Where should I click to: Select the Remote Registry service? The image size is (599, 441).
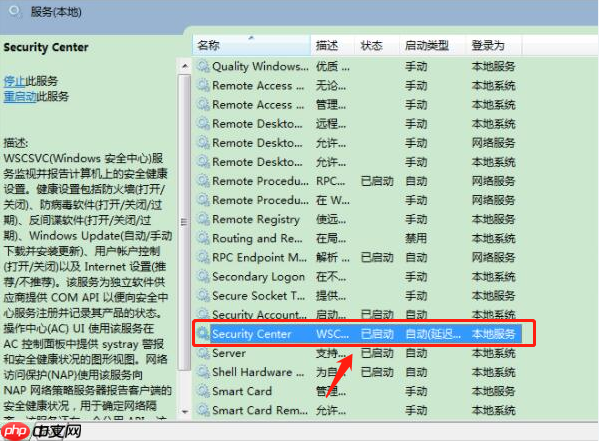(256, 219)
